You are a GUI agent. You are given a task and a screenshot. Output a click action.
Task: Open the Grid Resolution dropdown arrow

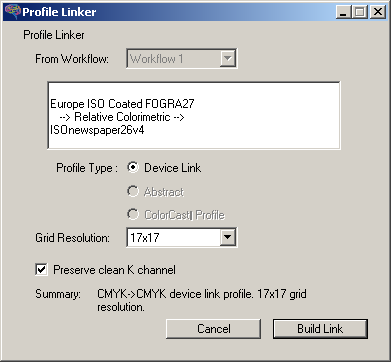click(x=228, y=238)
